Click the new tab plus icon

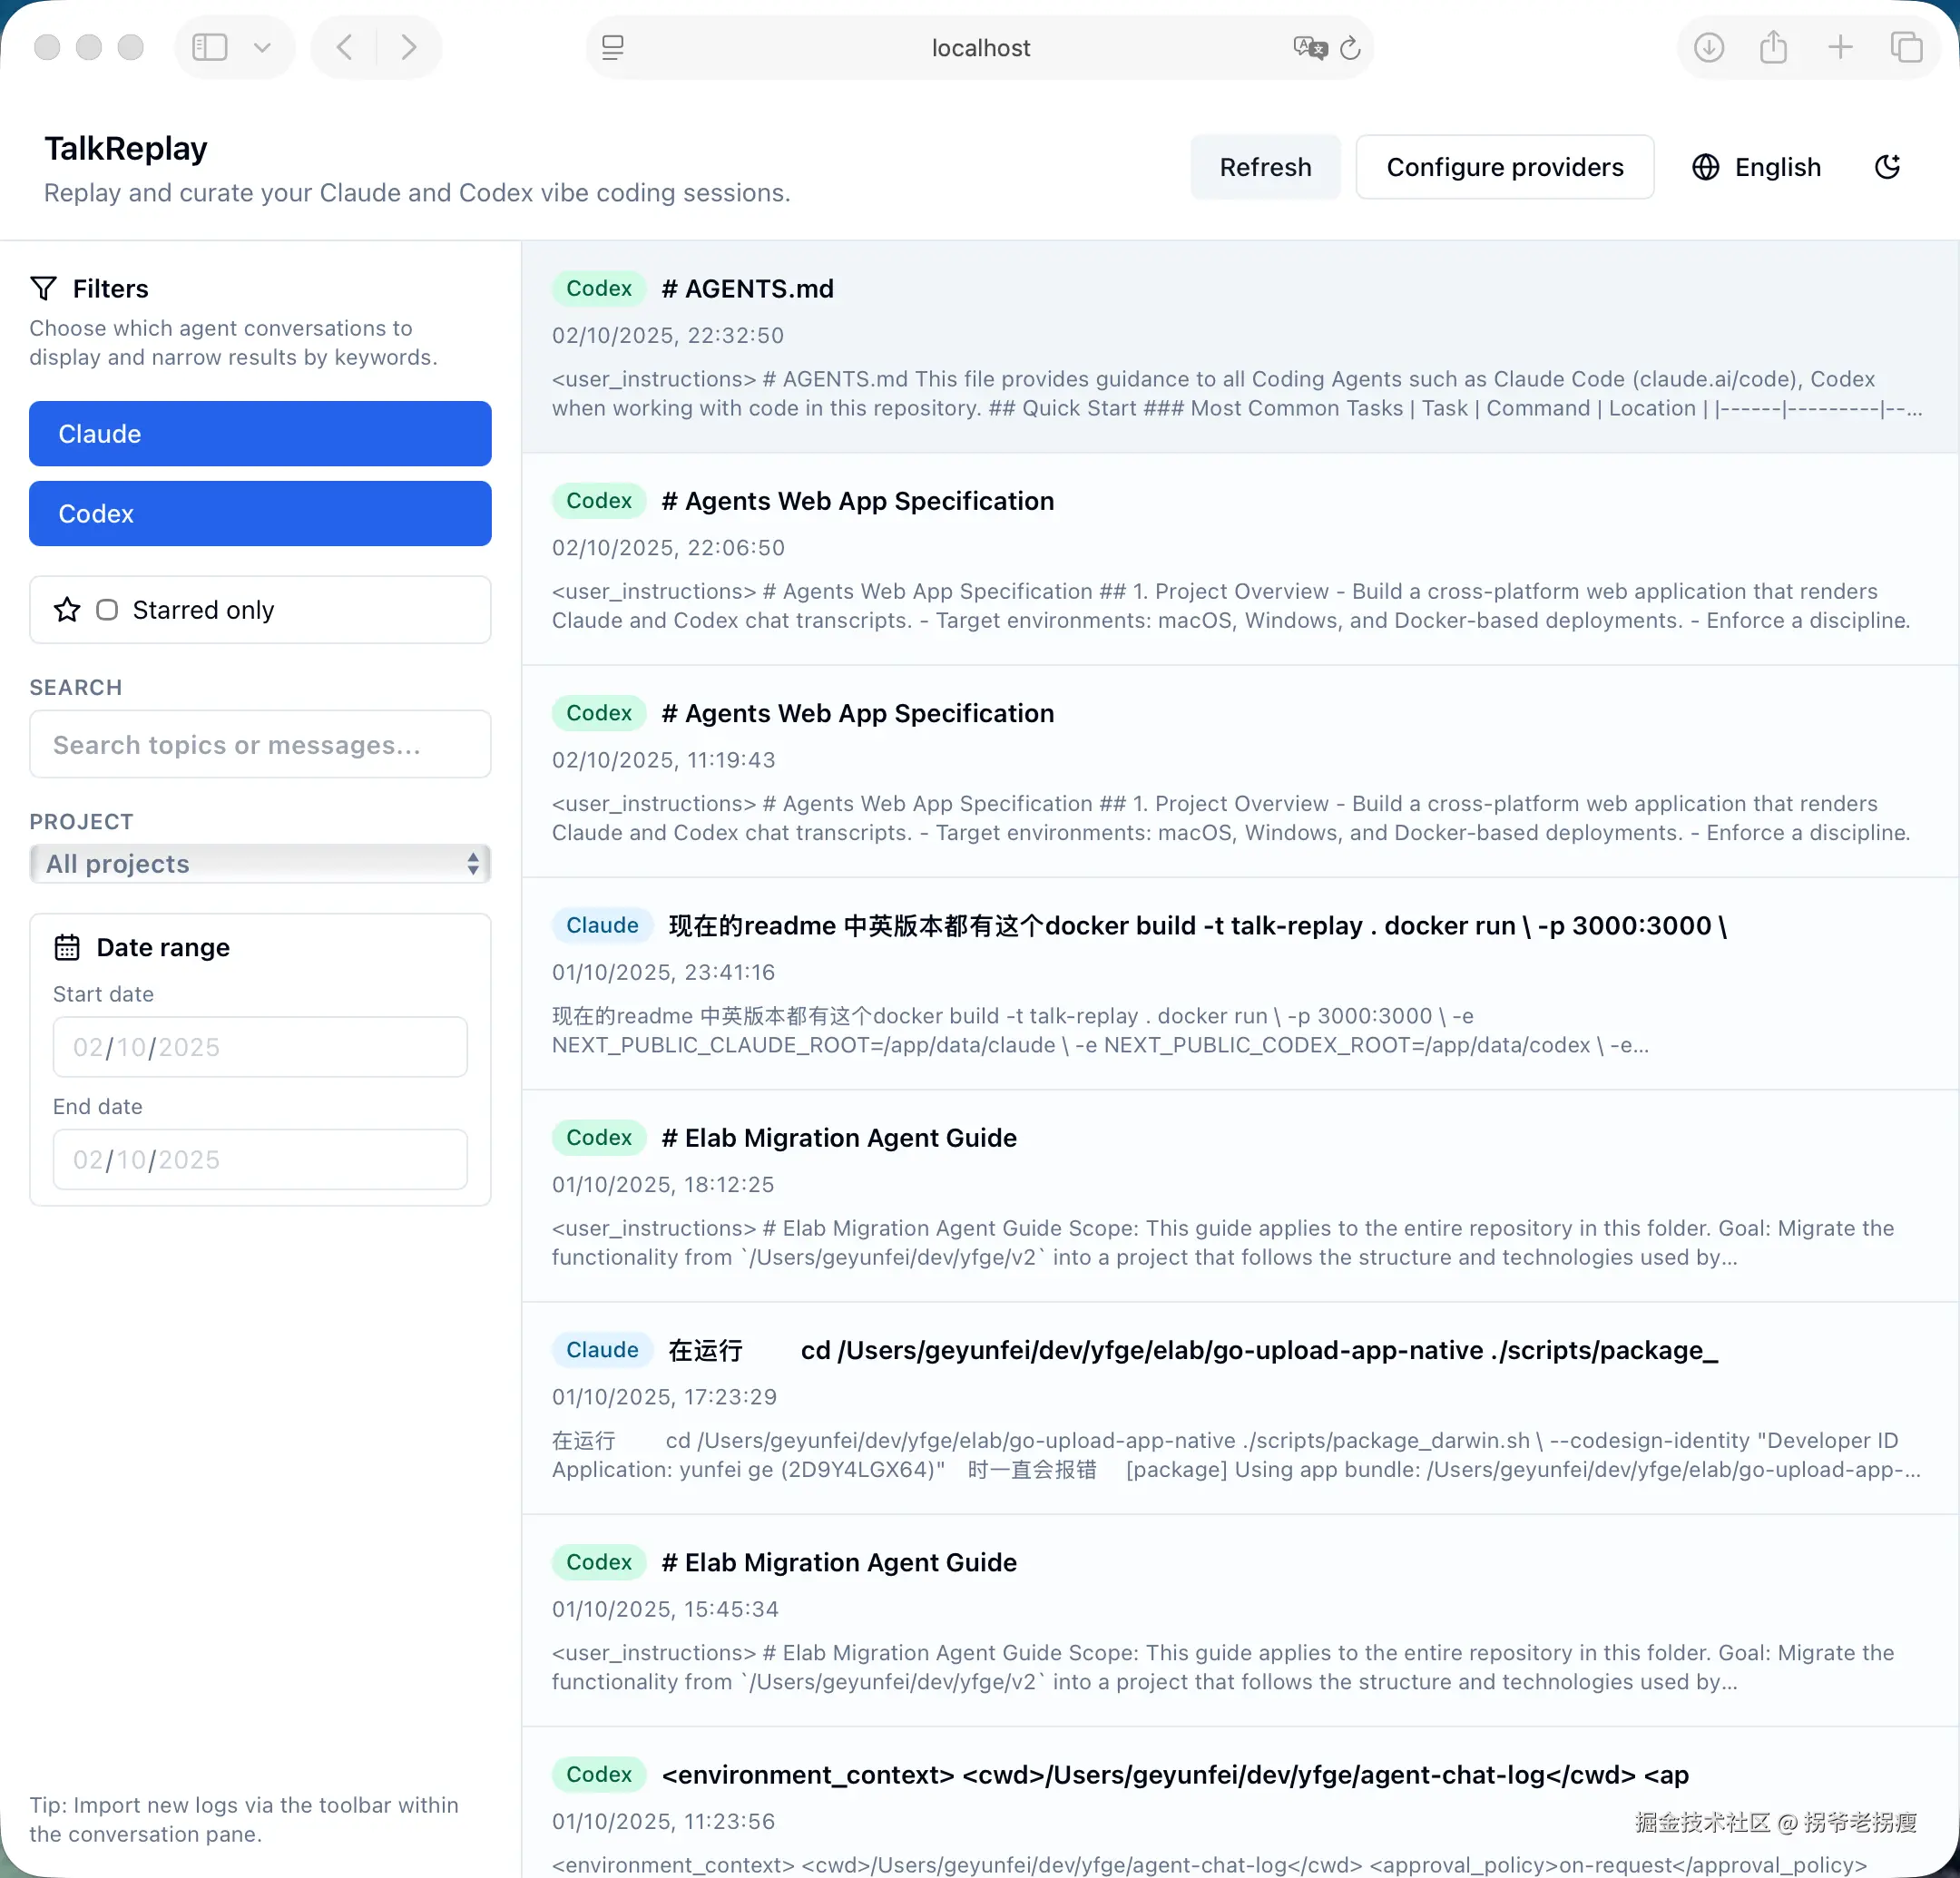1840,47
